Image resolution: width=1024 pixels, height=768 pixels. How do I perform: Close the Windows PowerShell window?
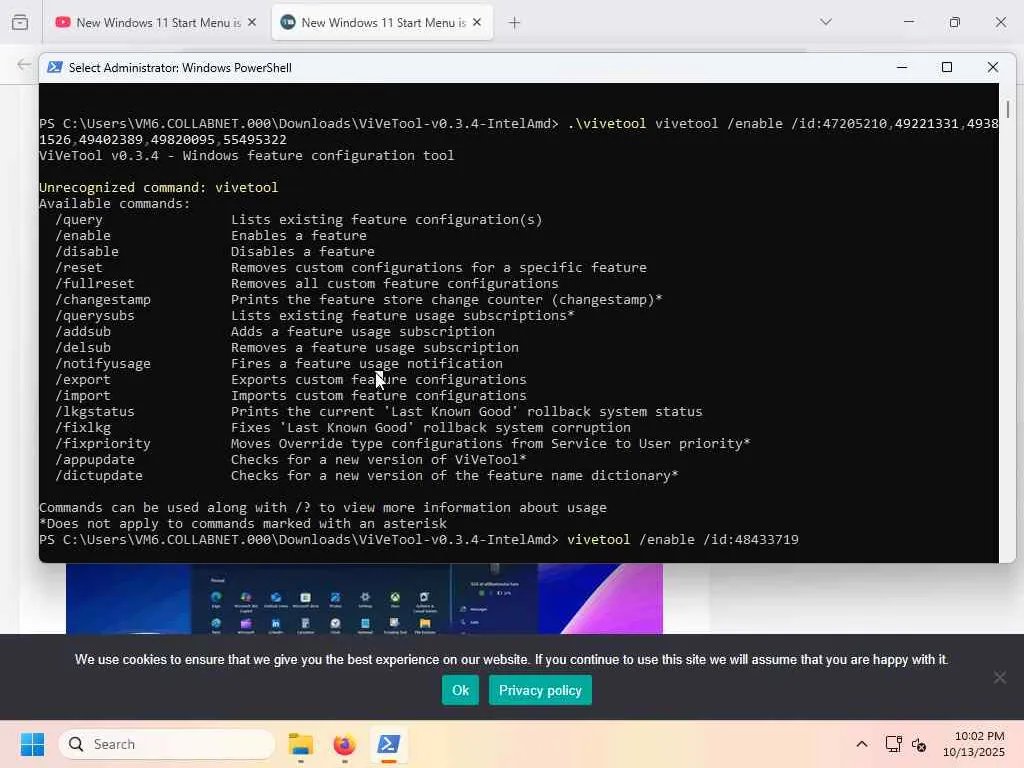(x=993, y=67)
